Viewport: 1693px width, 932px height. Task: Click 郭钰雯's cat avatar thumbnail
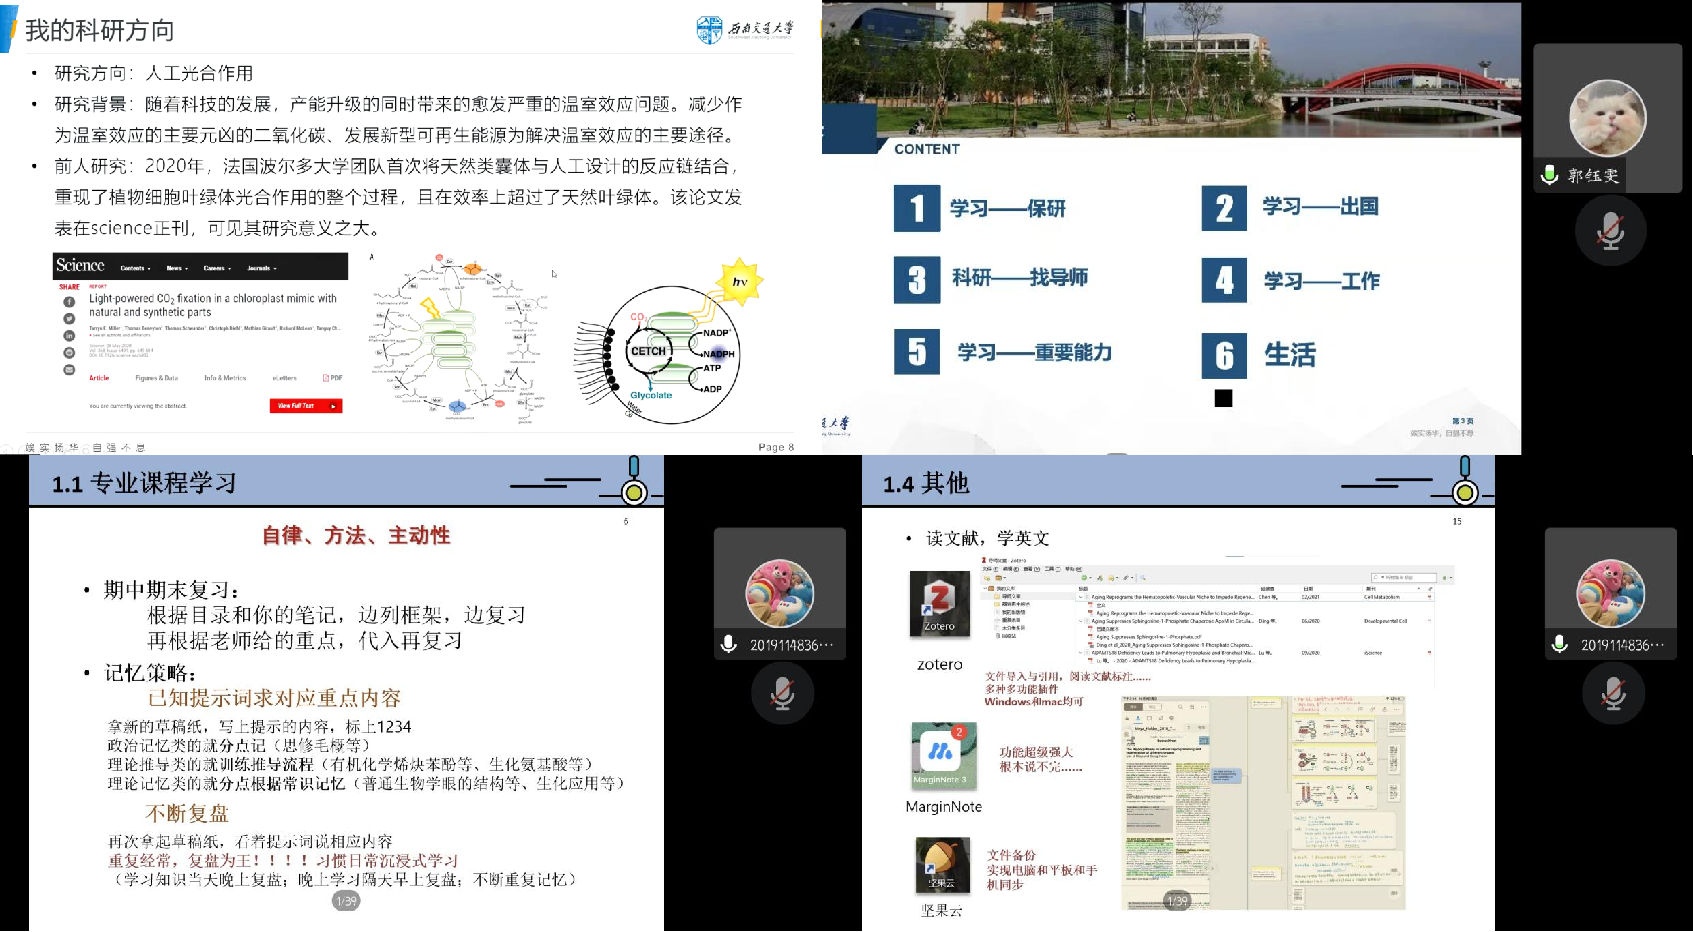click(1607, 118)
